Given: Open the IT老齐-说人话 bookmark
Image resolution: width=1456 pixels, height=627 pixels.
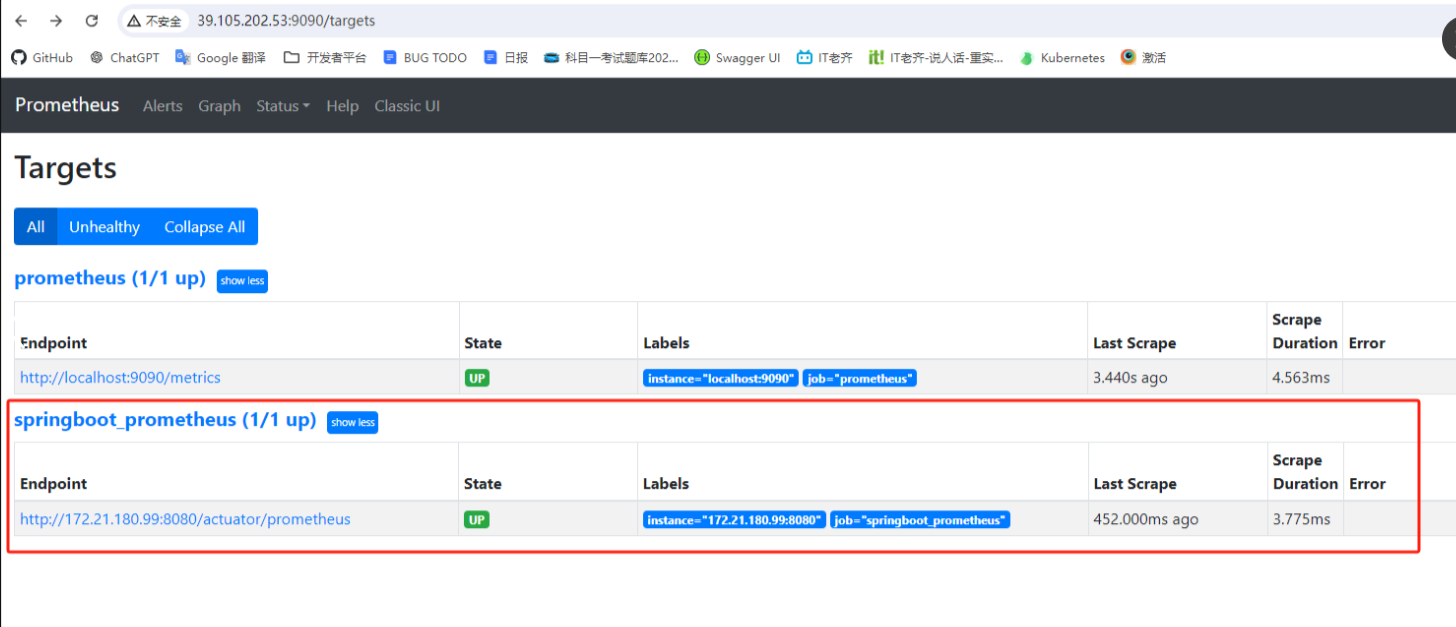Looking at the screenshot, I should 936,58.
